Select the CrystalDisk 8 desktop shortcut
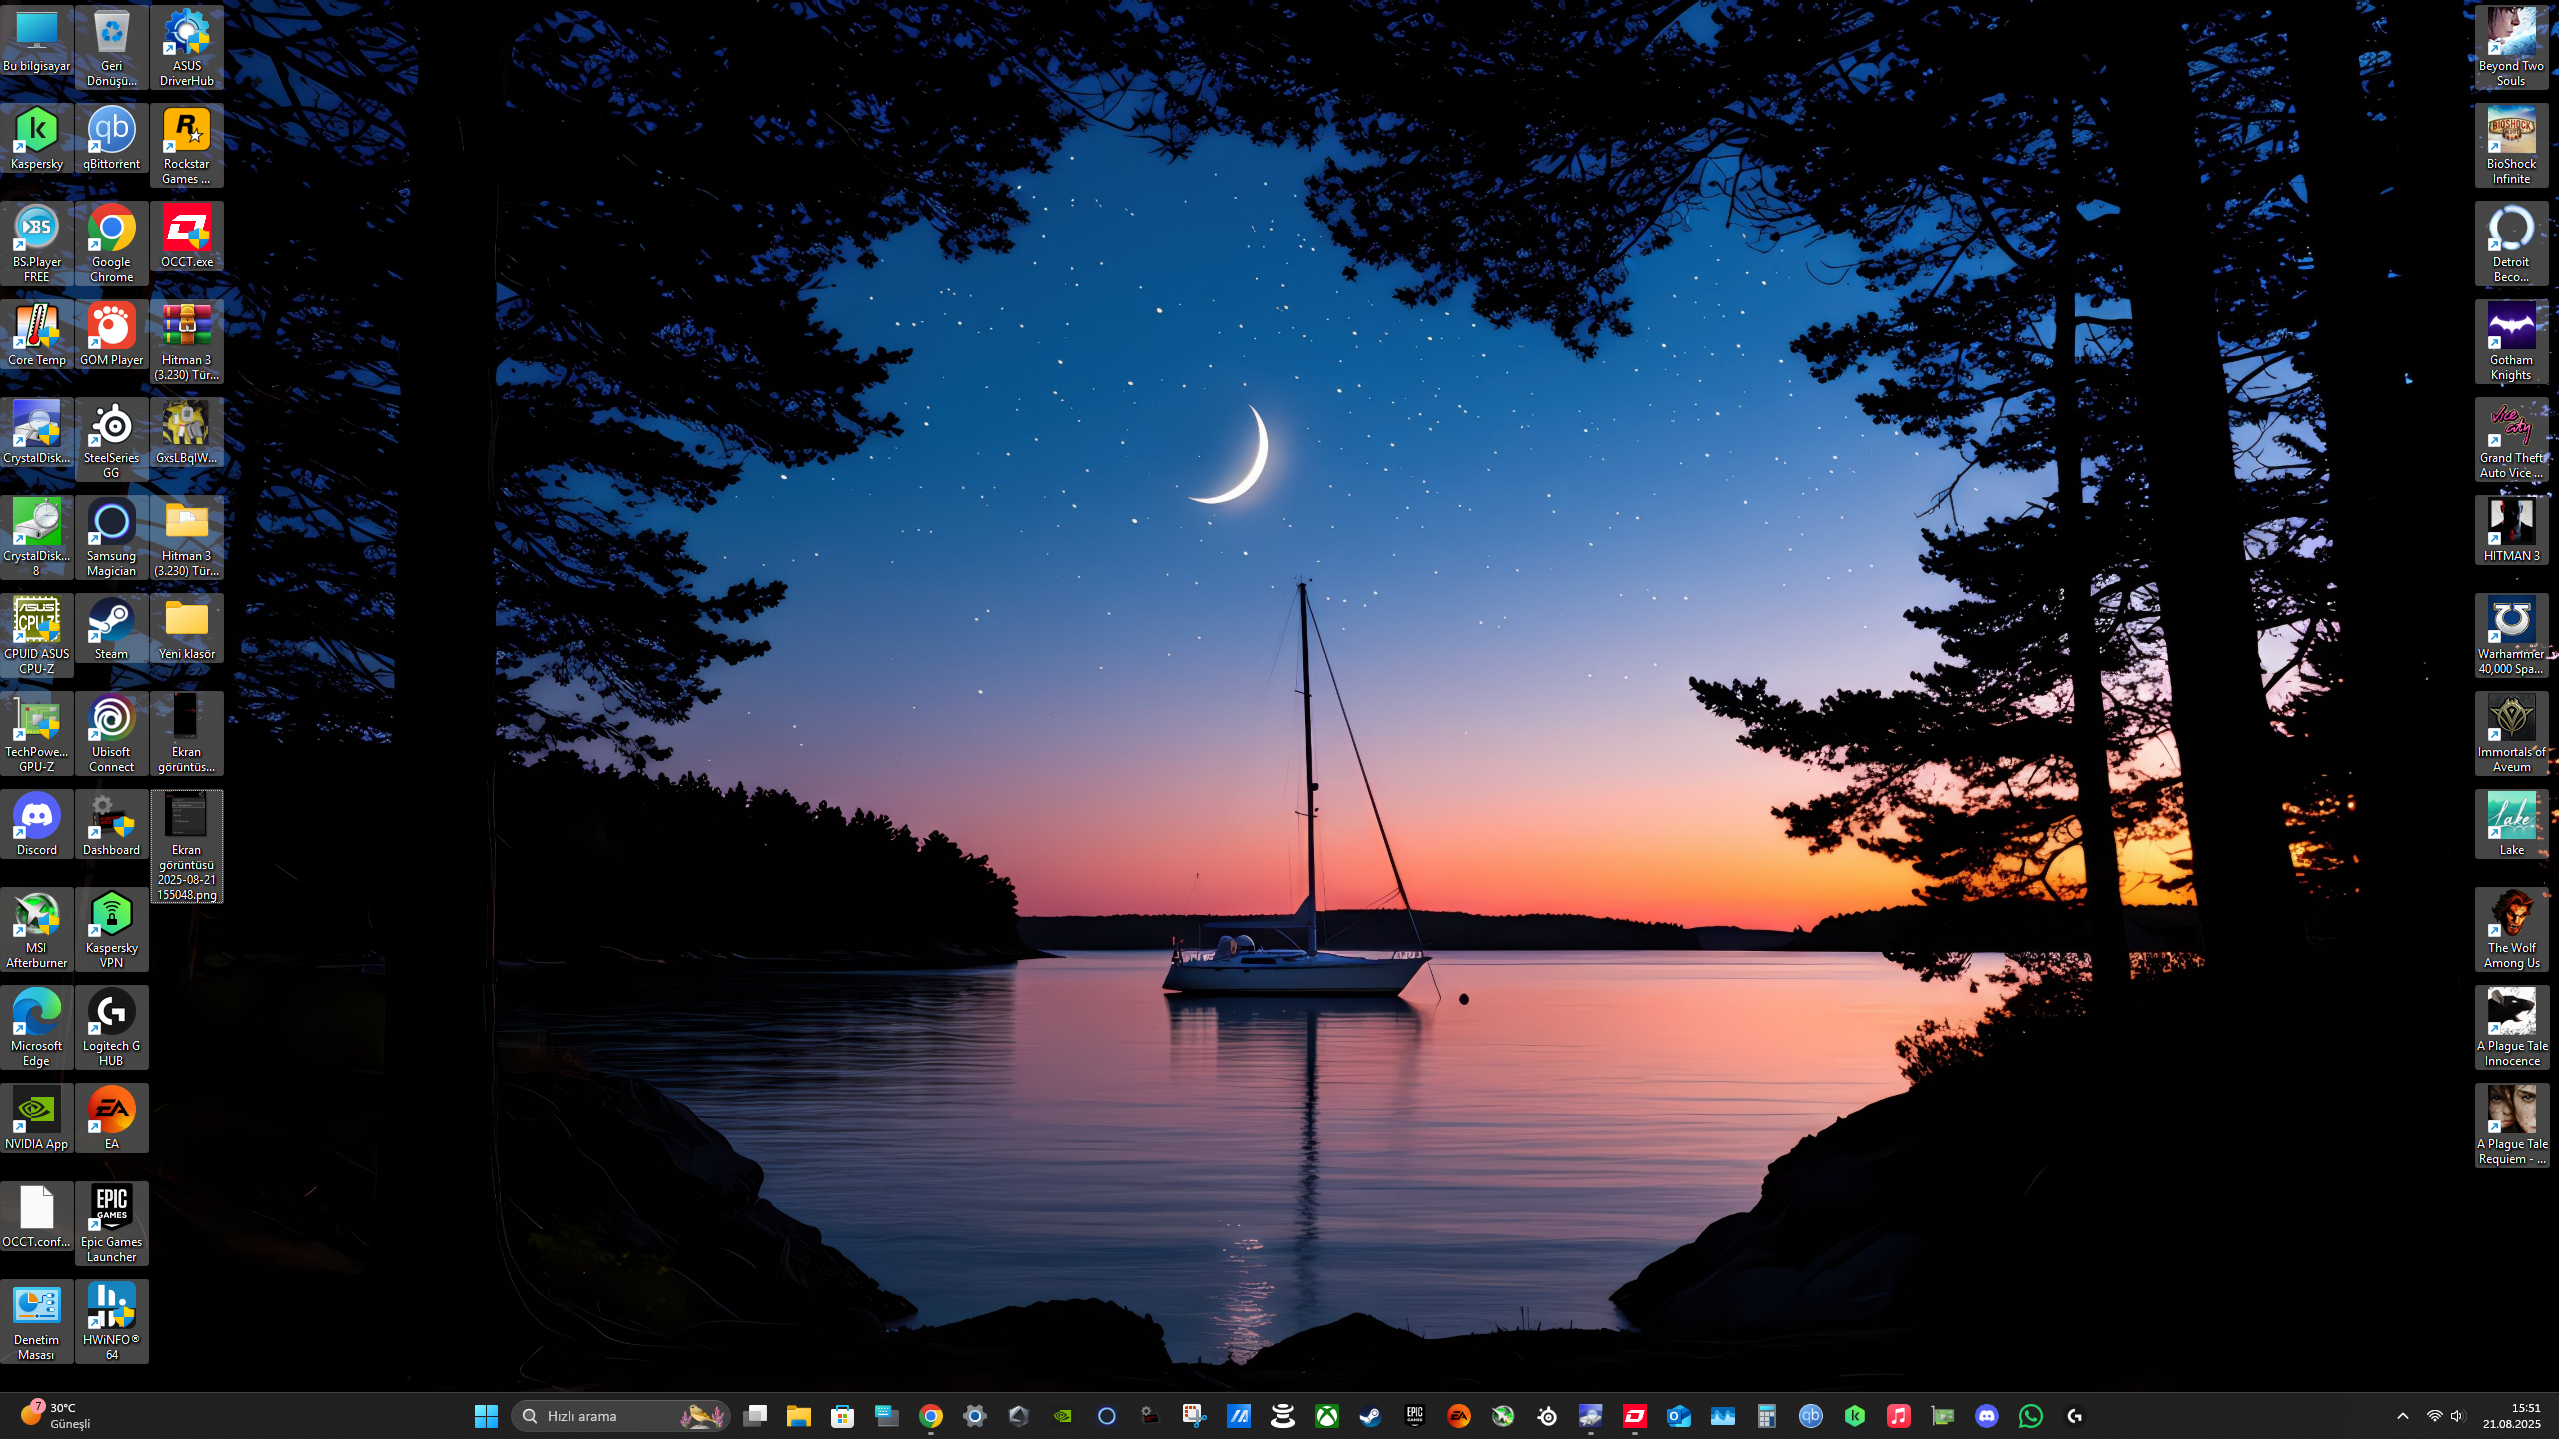 pos(37,537)
